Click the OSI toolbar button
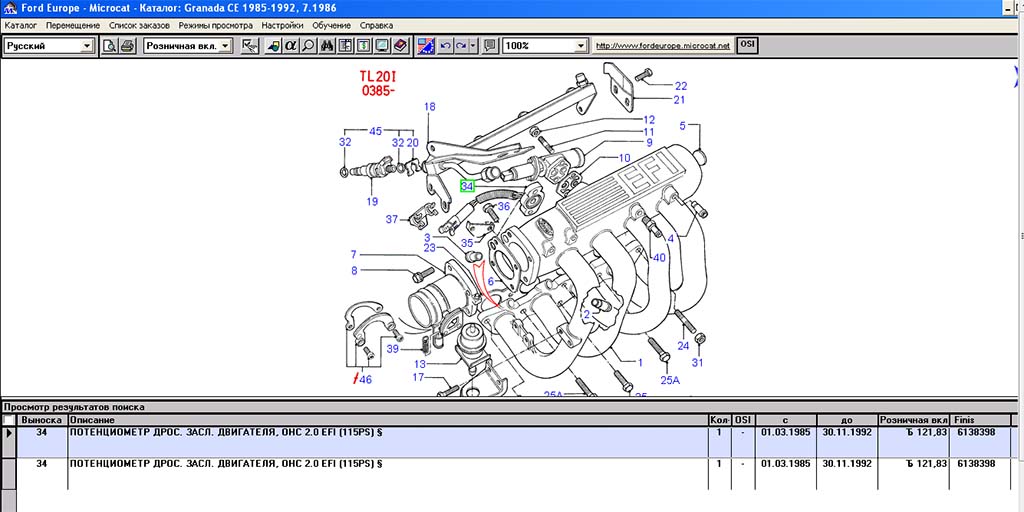Screen dimensions: 1024x512 click(747, 46)
